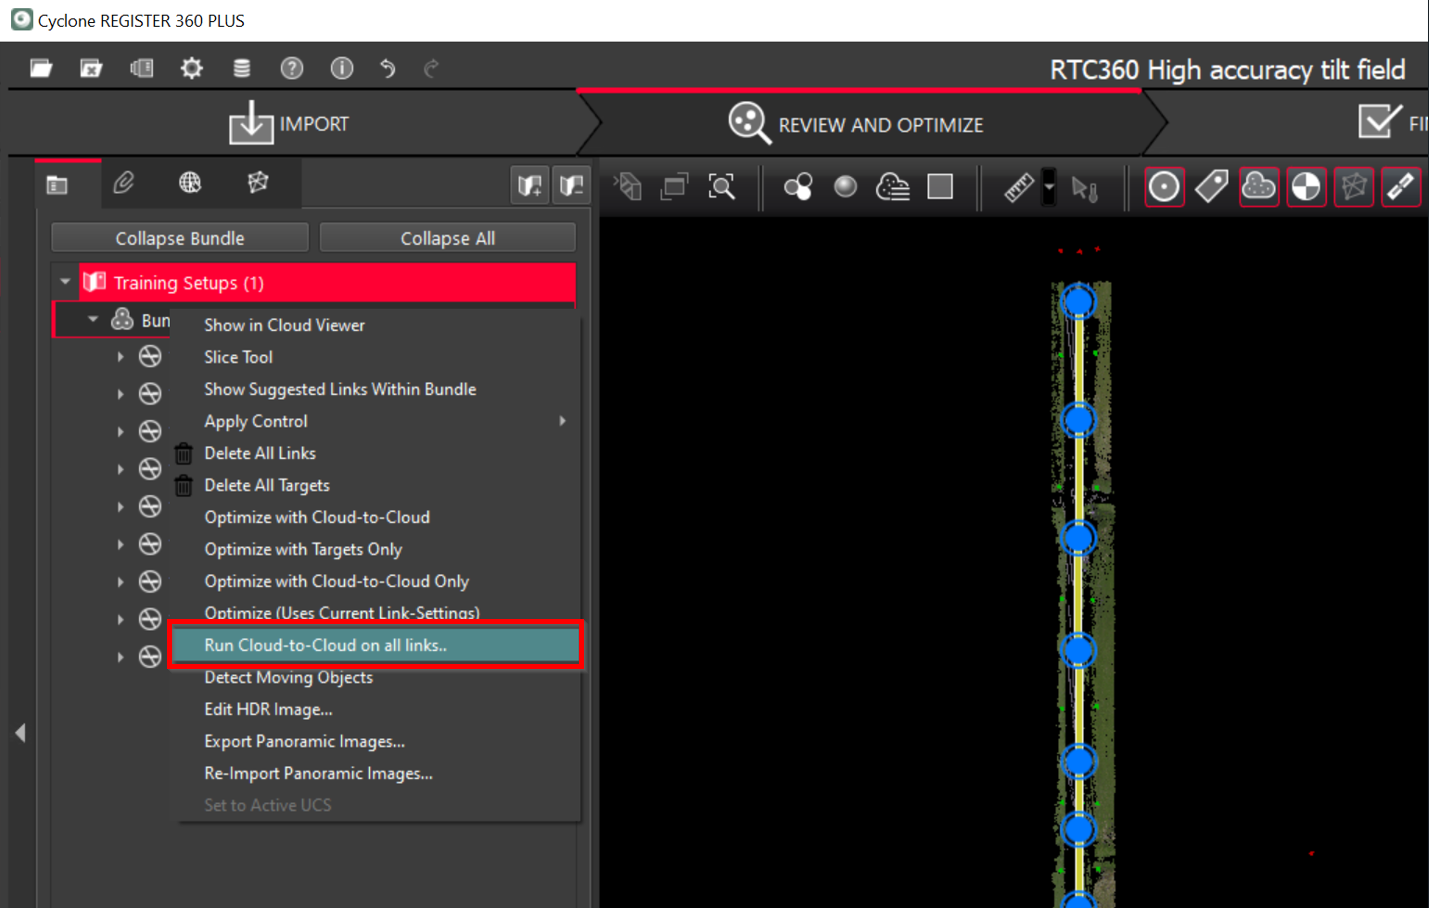Image resolution: width=1429 pixels, height=908 pixels.
Task: Click the zoom-to-extents magnifier icon
Action: pyautogui.click(x=721, y=187)
